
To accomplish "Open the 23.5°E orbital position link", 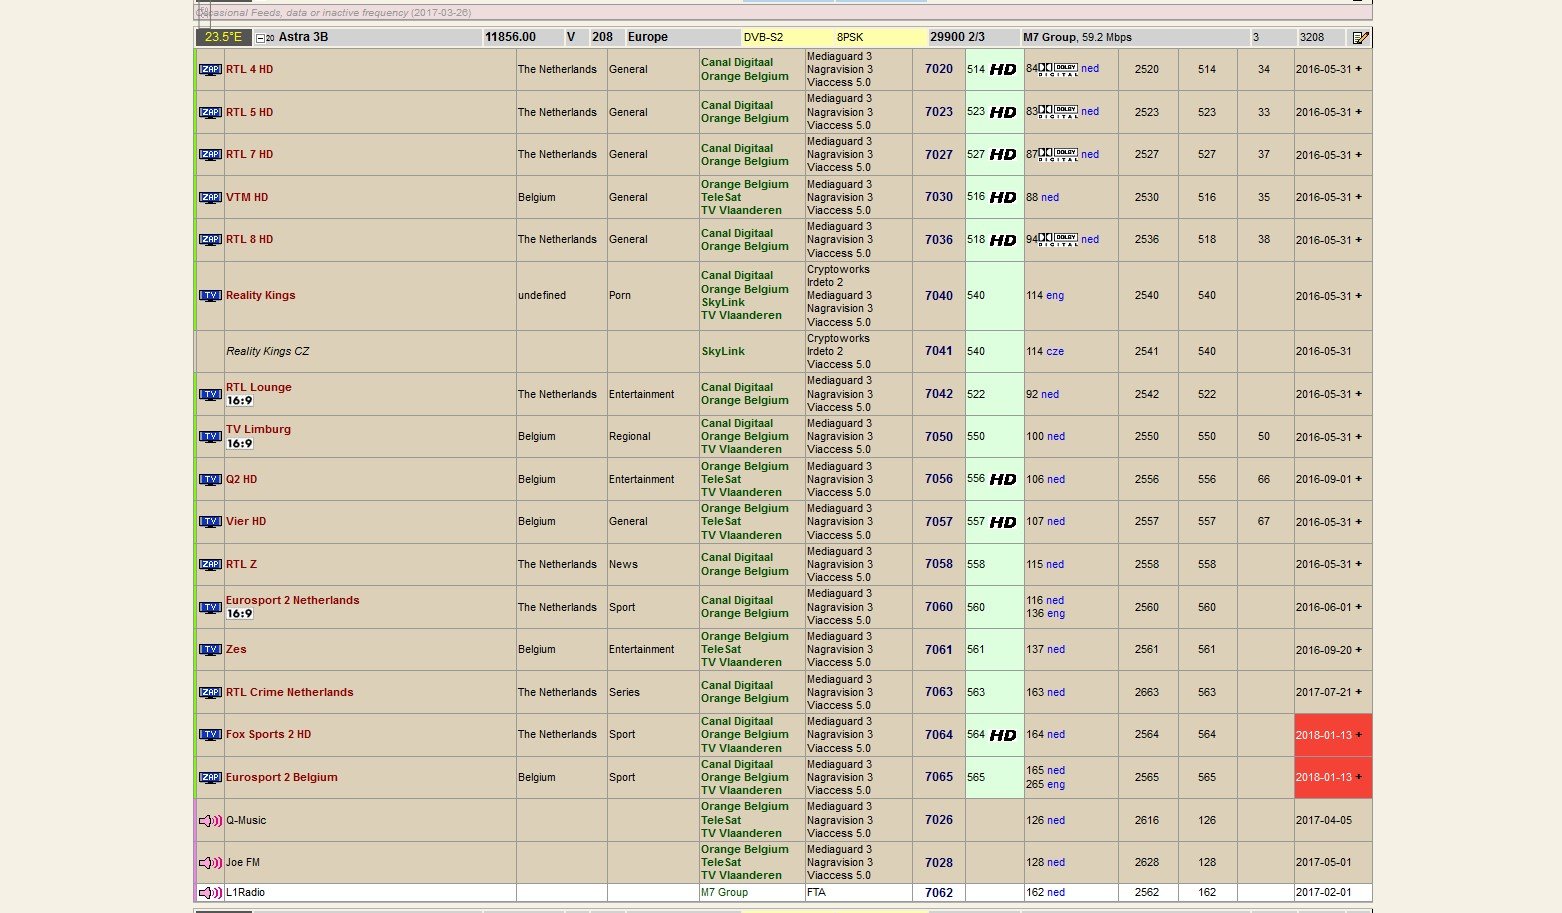I will [x=224, y=37].
